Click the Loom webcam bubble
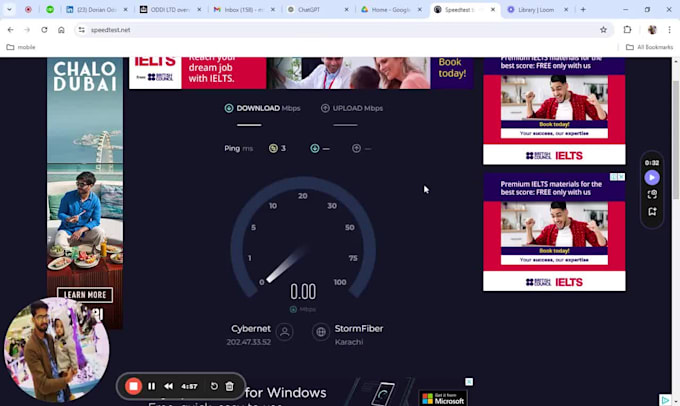Viewport: 680px width, 406px height. [x=56, y=350]
